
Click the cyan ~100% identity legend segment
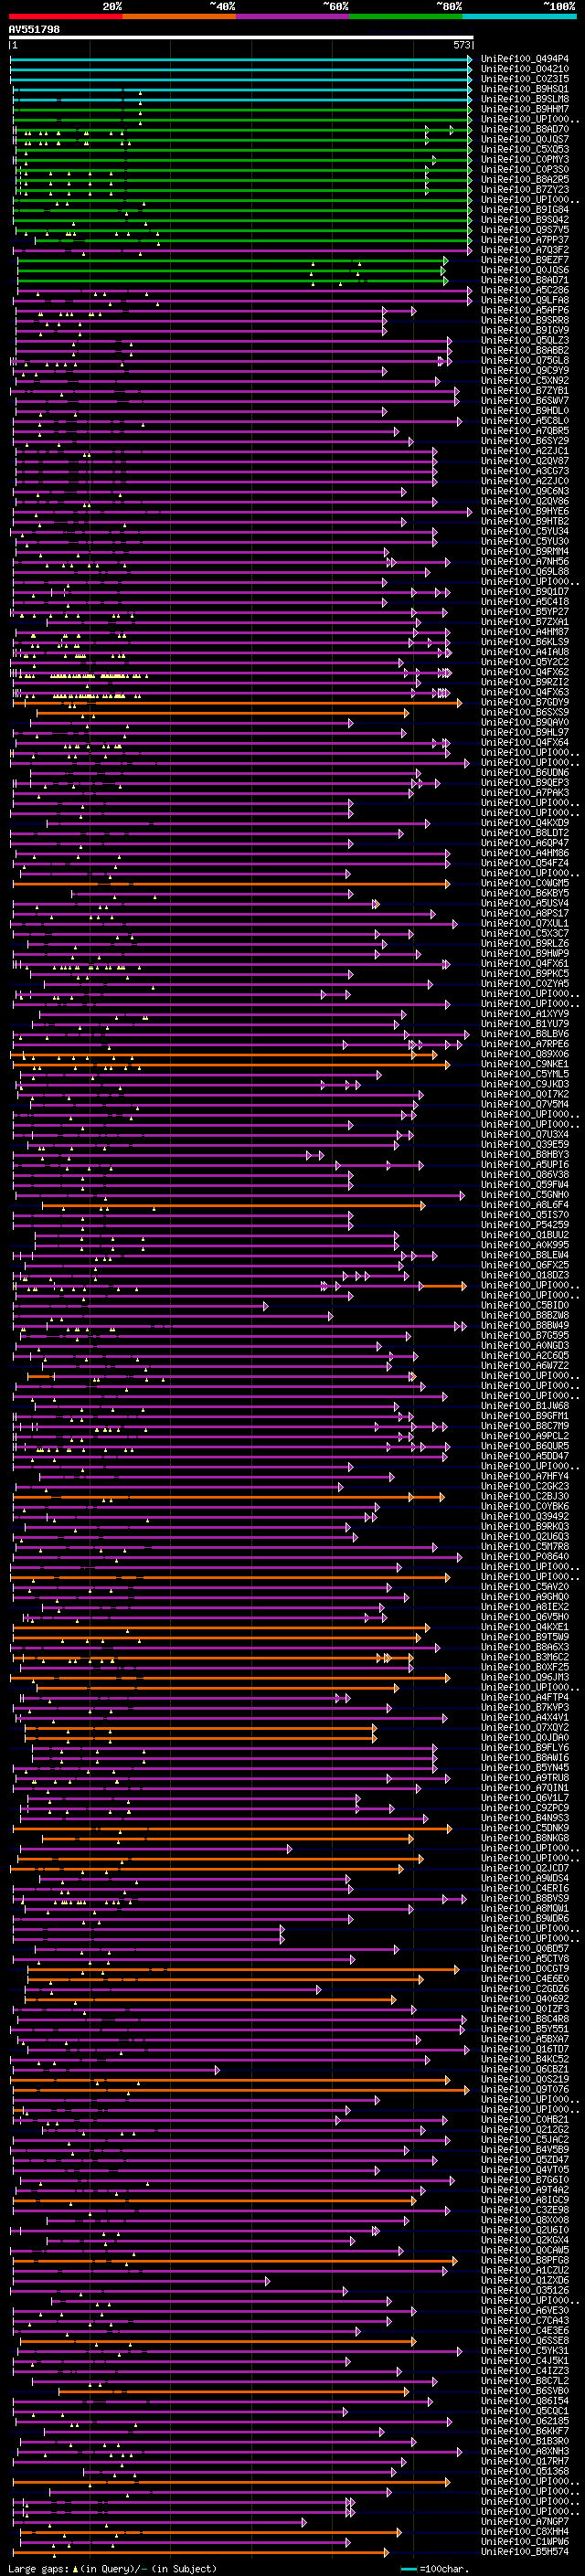[519, 16]
